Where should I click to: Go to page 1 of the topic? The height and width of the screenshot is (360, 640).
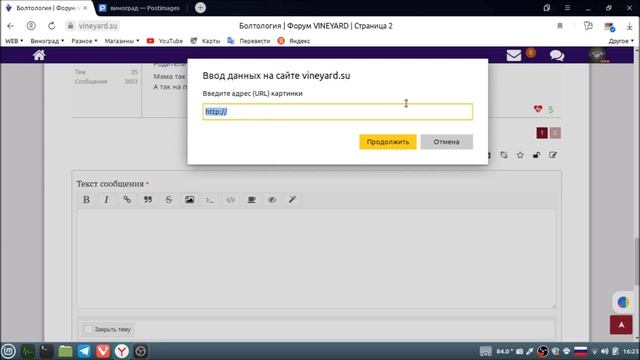pyautogui.click(x=542, y=133)
